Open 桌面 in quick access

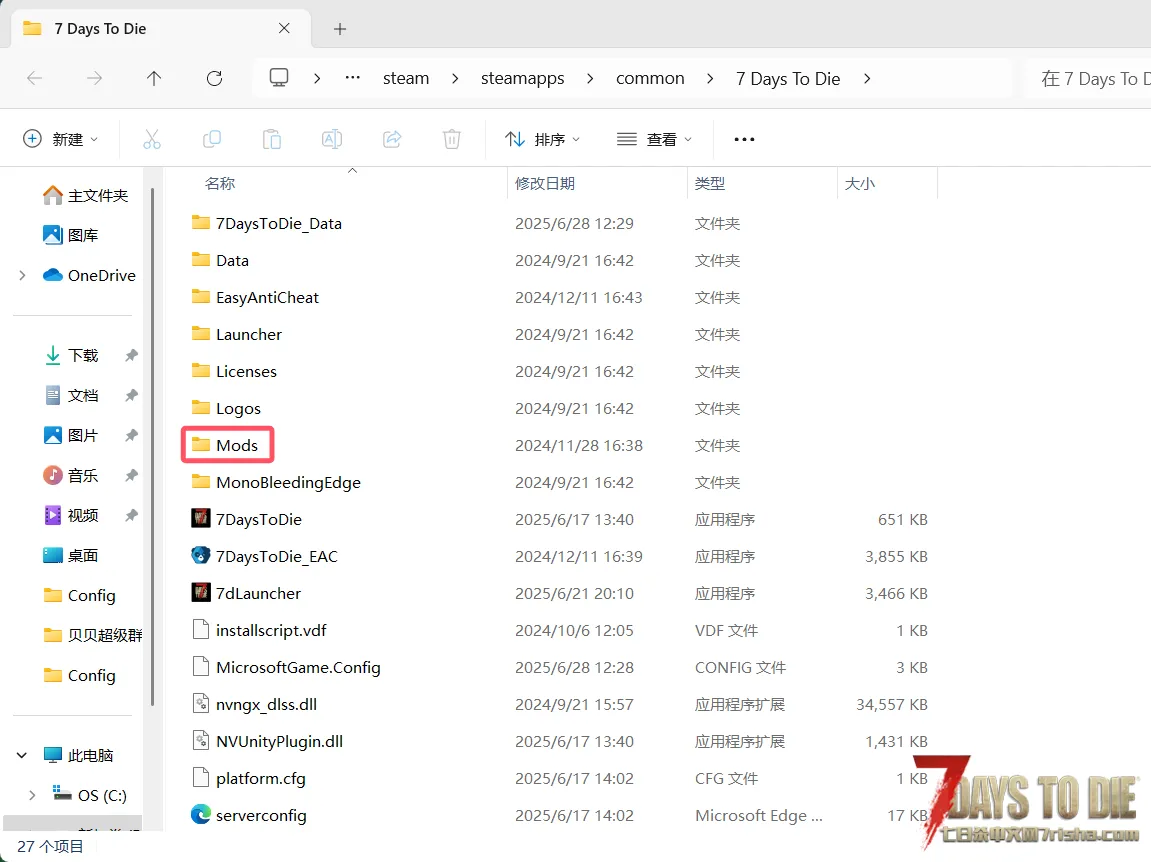pyautogui.click(x=71, y=555)
